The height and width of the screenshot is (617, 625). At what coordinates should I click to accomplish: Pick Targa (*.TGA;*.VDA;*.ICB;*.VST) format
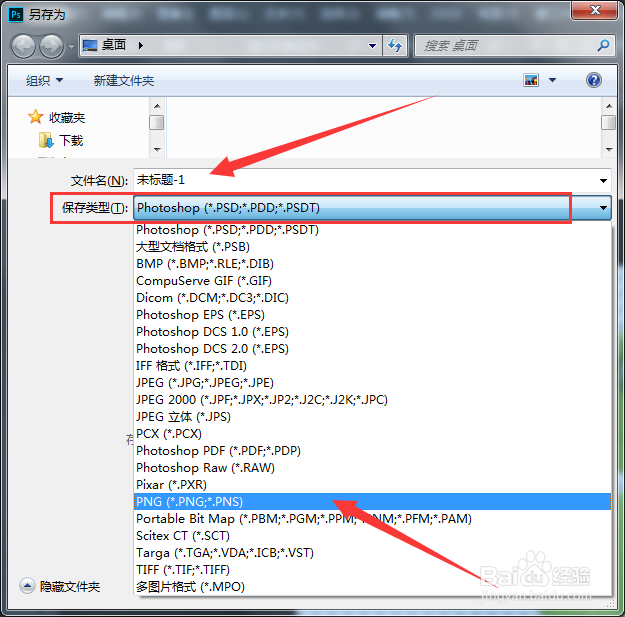tap(372, 553)
